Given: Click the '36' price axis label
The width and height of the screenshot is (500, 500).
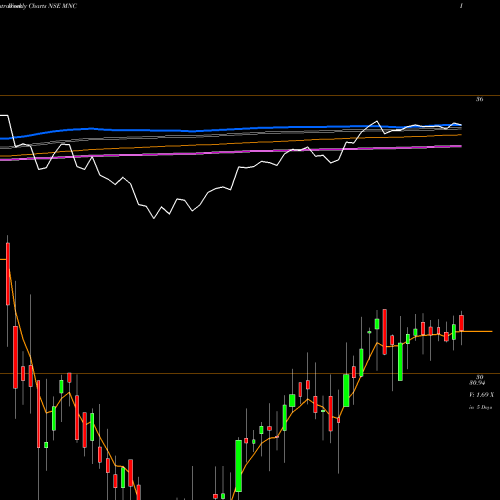Looking at the screenshot, I should point(479,99).
